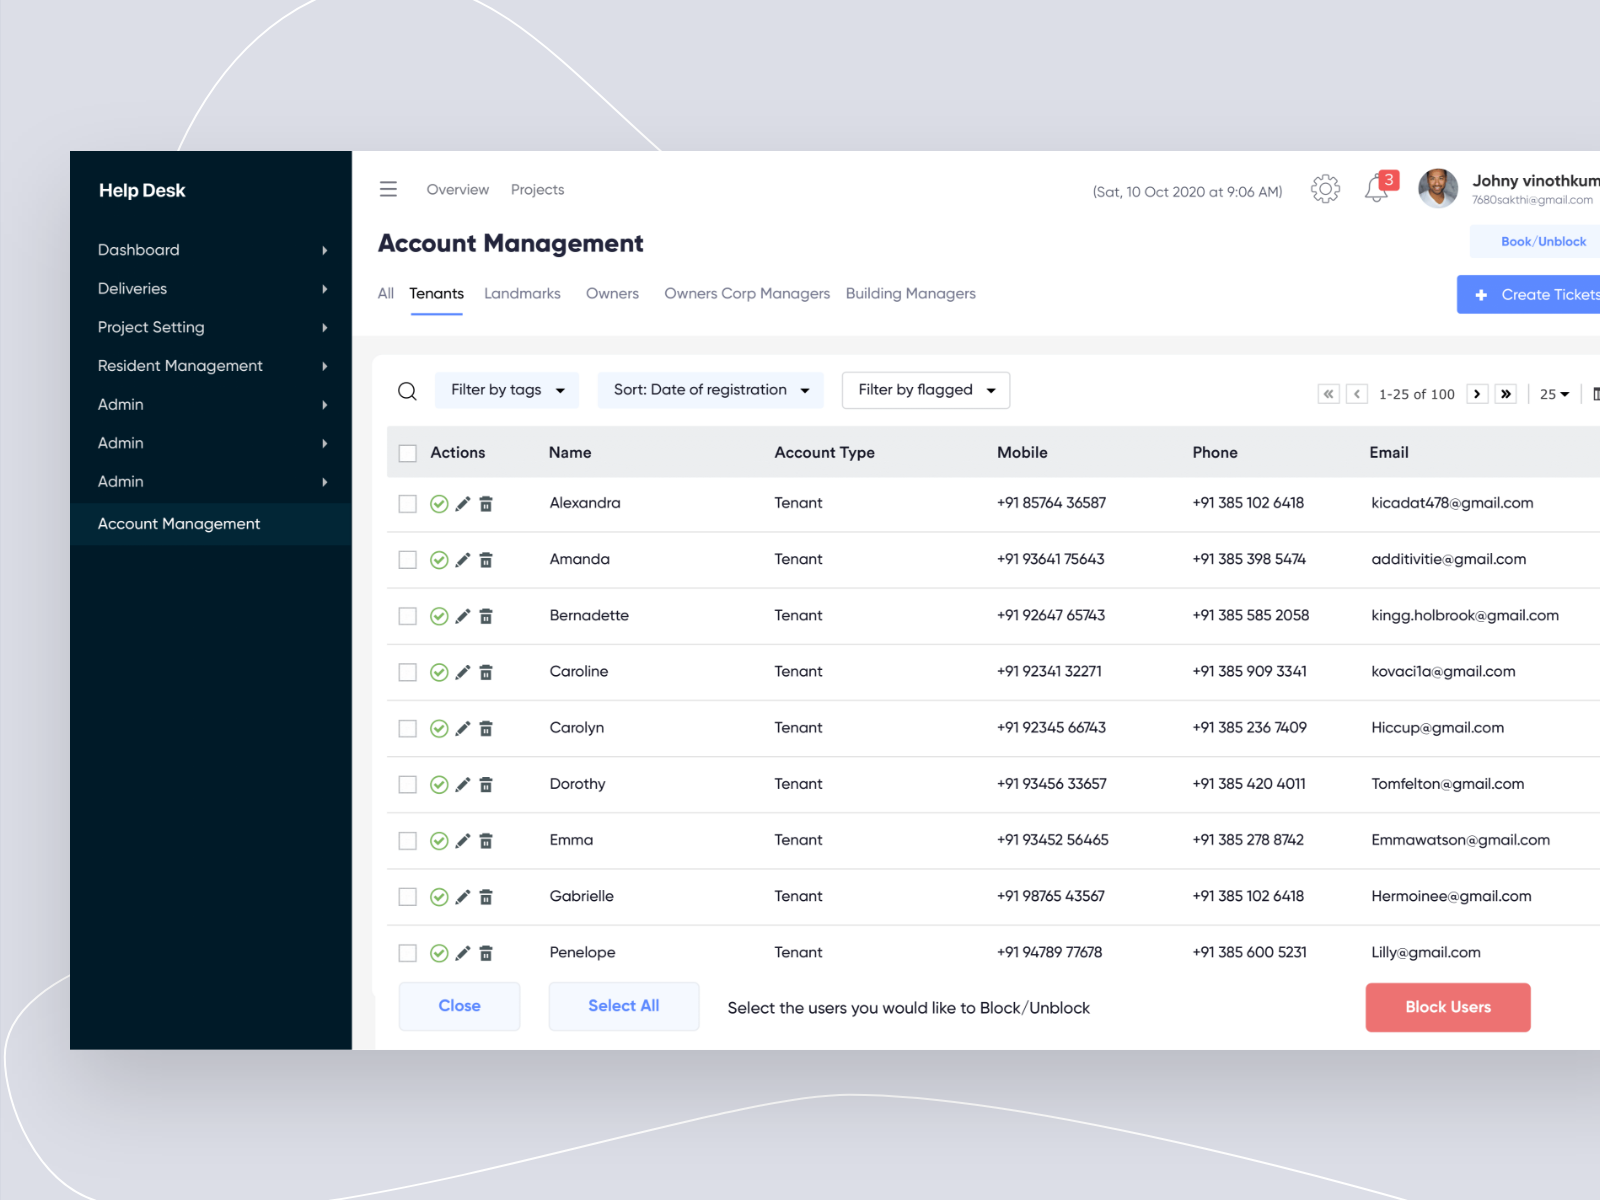Edit Amanda's record with the pencil icon
Screen dimensions: 1600x1200
coord(461,560)
